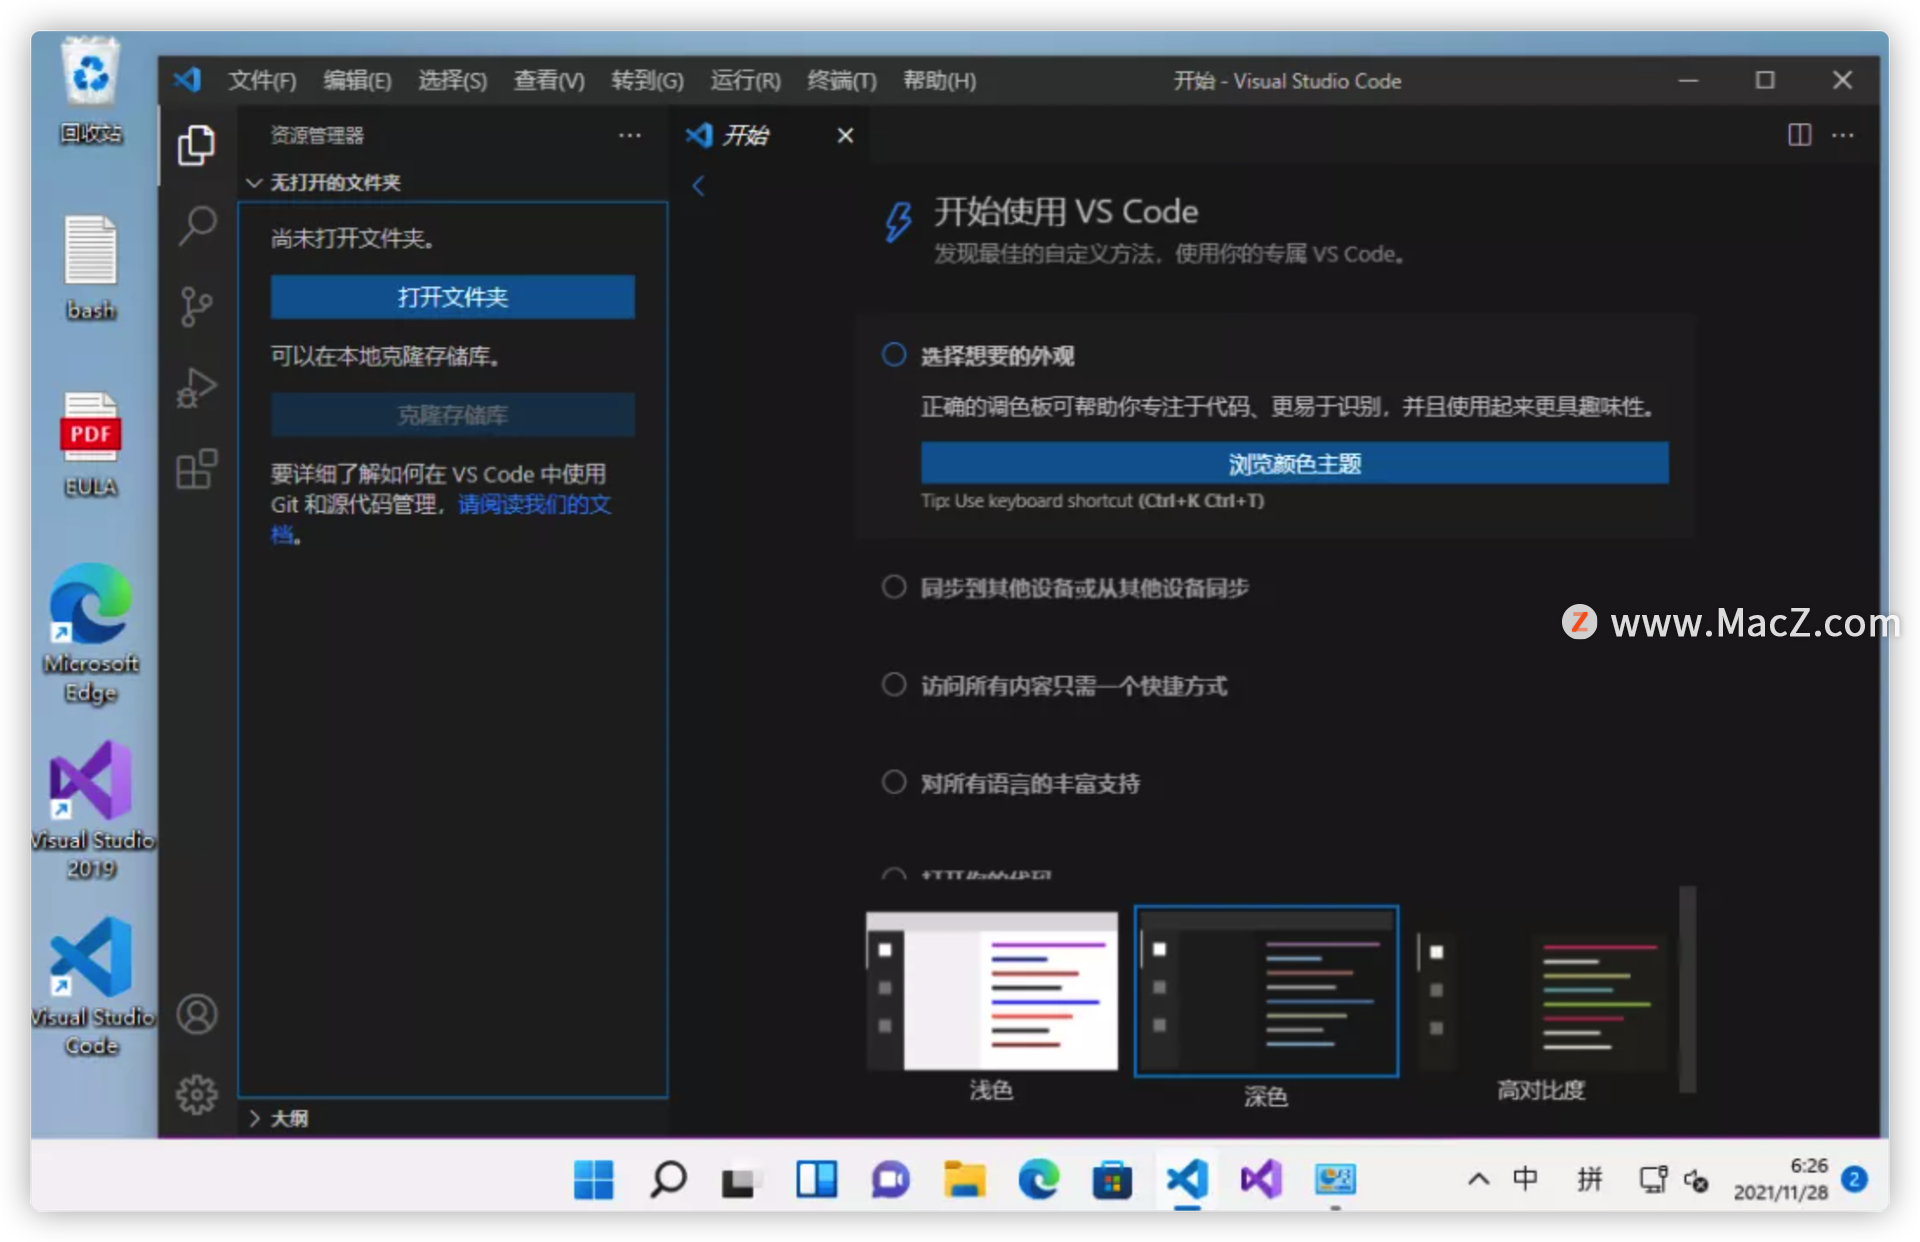
Task: Open the notification count badge
Action: 1854,1180
